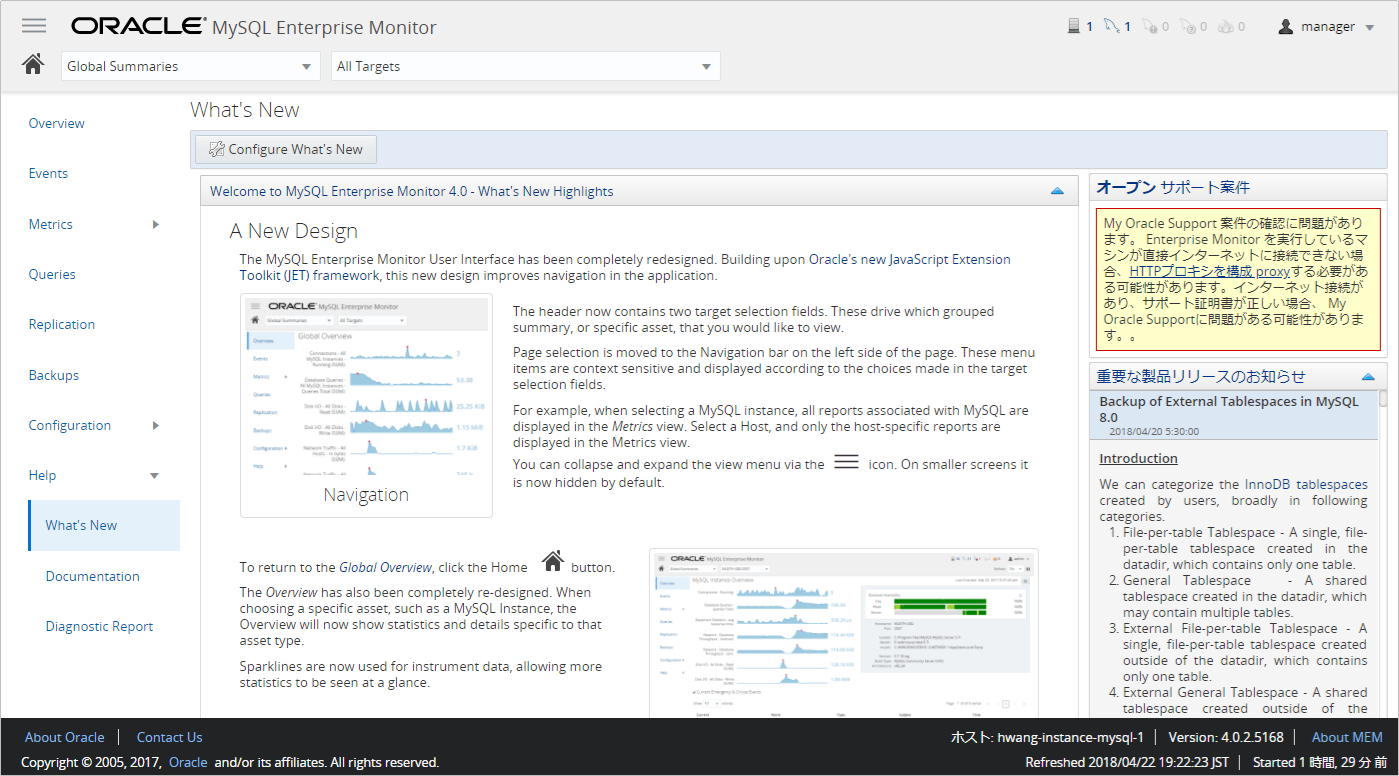The width and height of the screenshot is (1399, 776).
Task: Open the Contact Us footer link
Action: (x=170, y=737)
